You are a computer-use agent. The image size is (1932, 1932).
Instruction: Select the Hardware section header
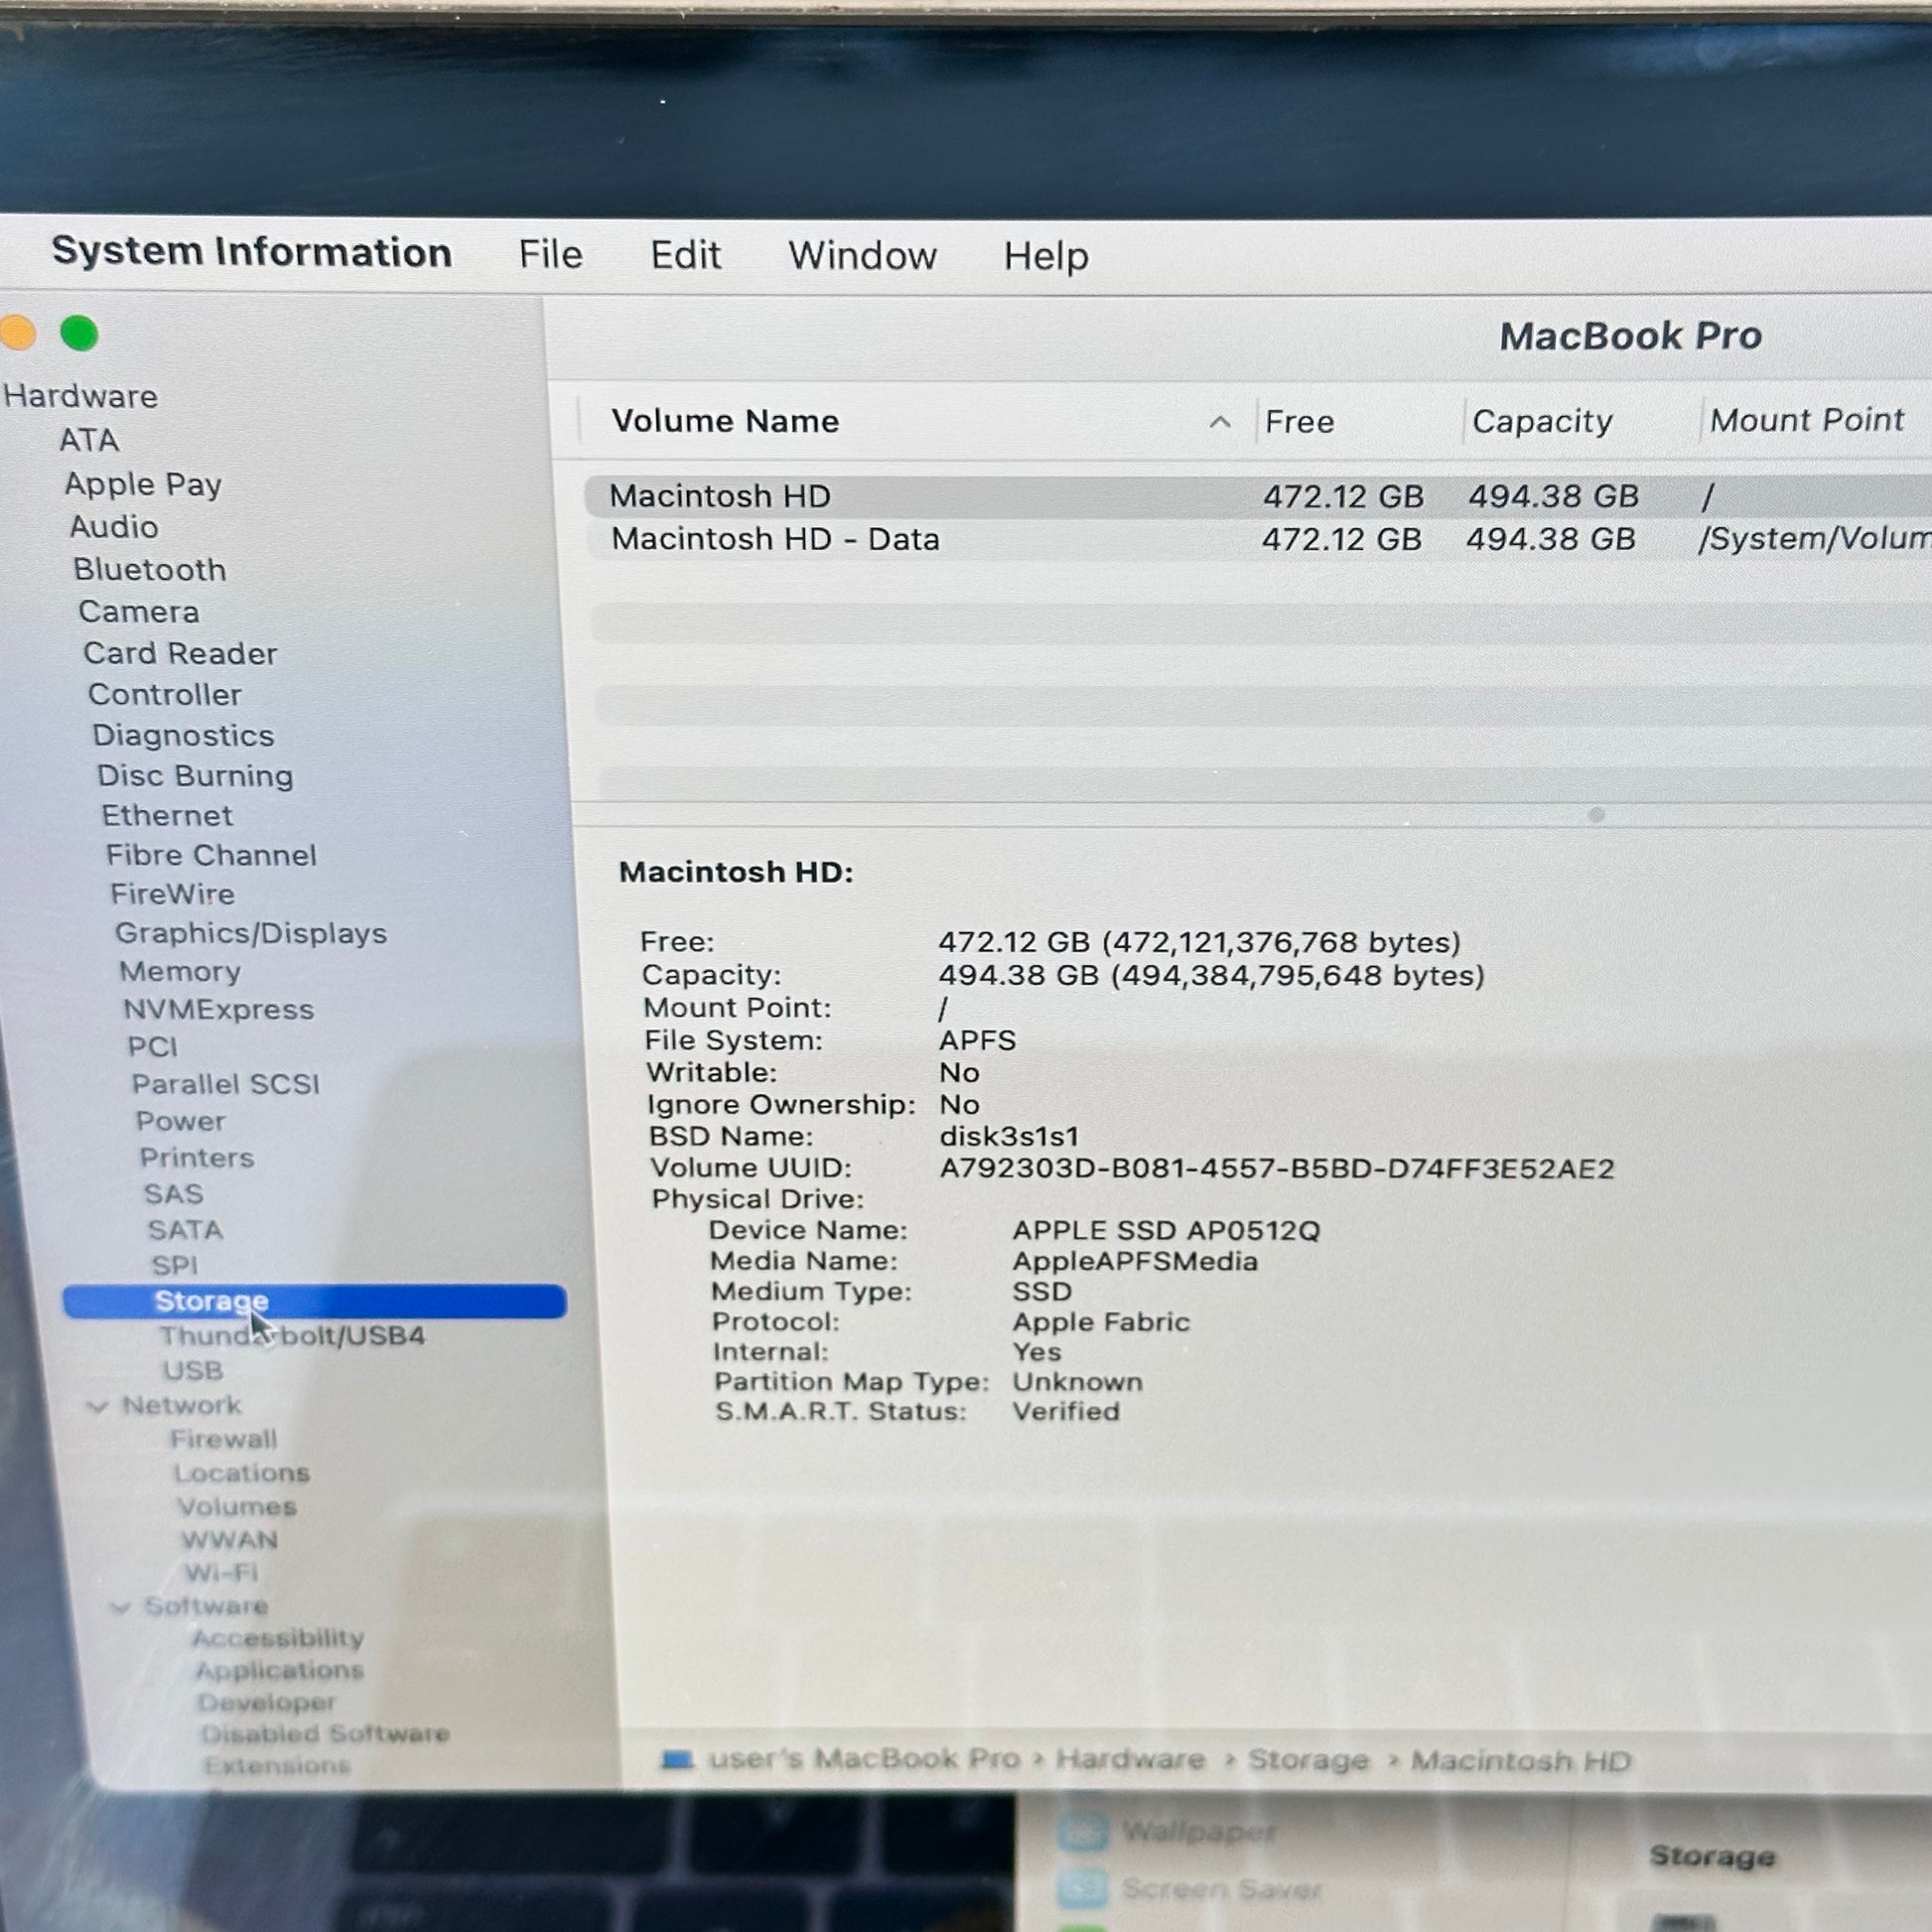pyautogui.click(x=80, y=396)
